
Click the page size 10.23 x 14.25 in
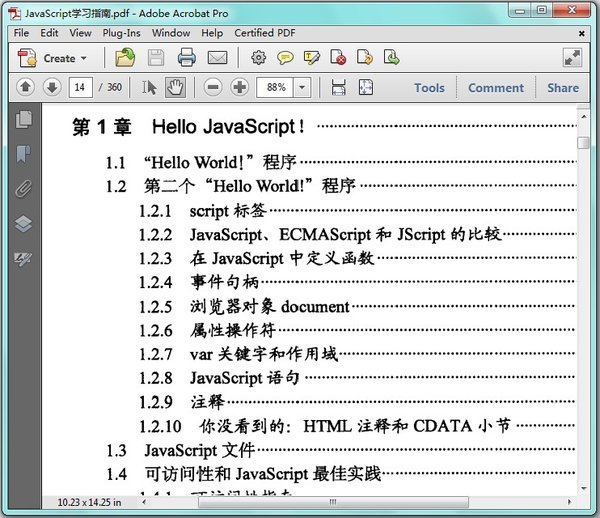pos(89,502)
